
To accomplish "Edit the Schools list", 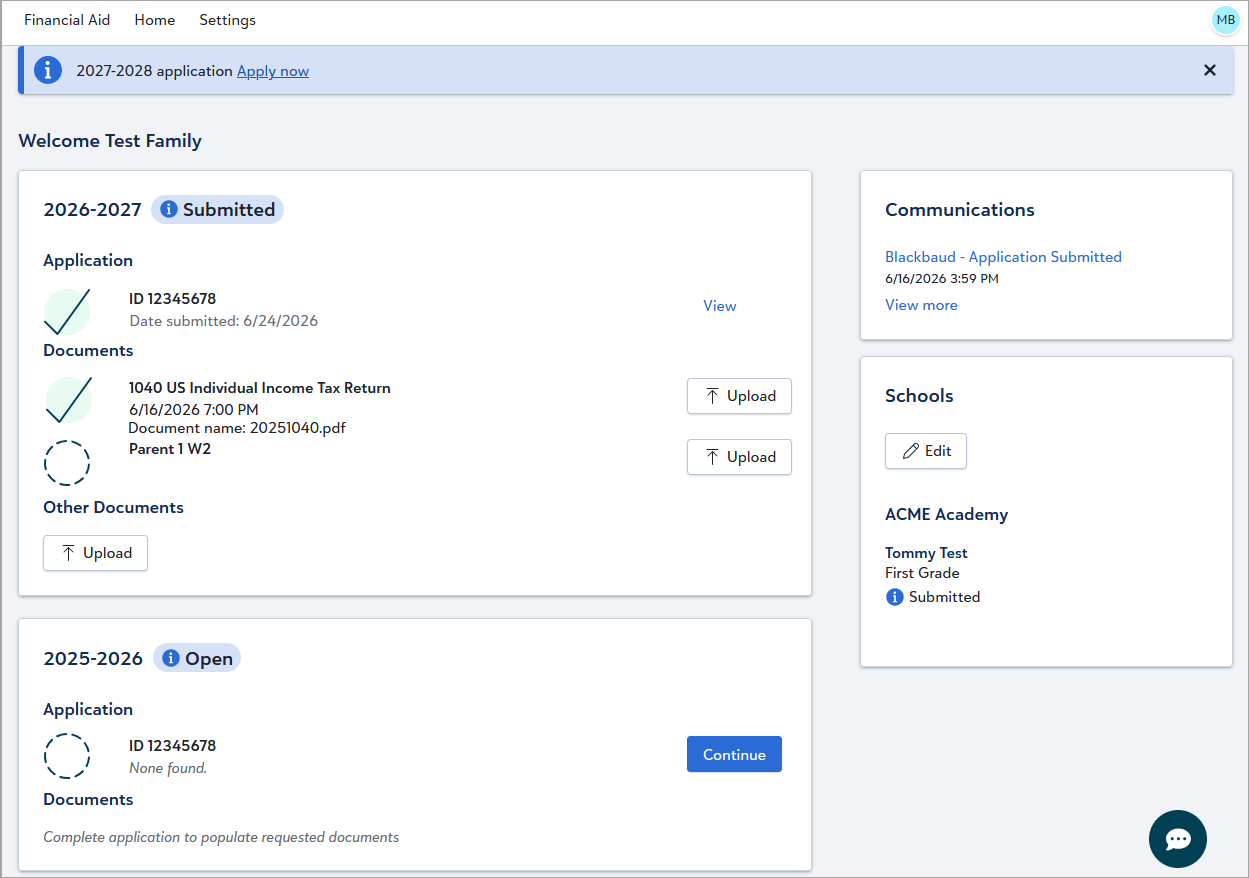I will tap(926, 451).
